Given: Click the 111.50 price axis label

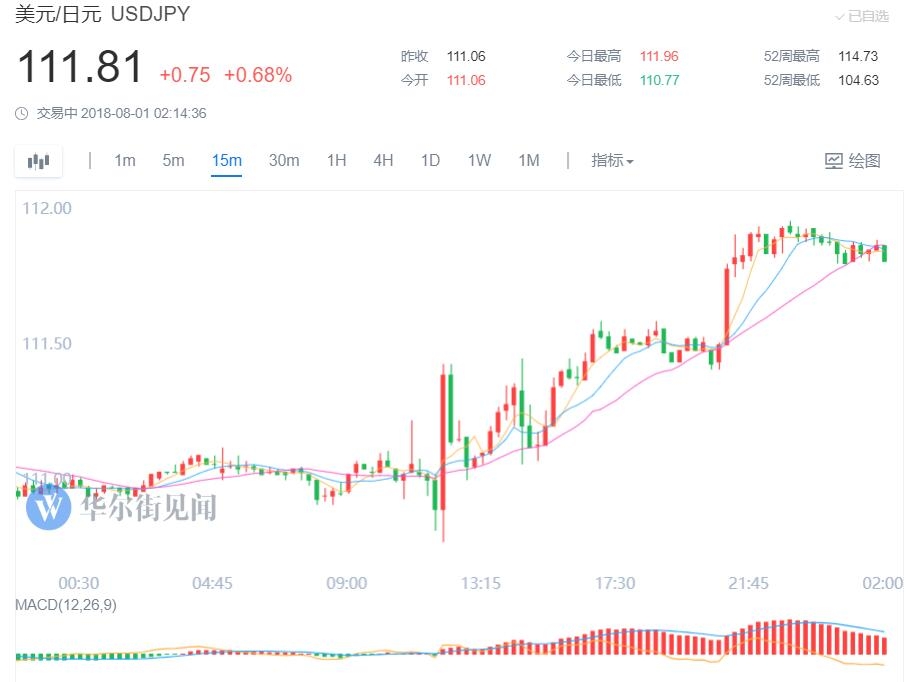Looking at the screenshot, I should [x=47, y=343].
